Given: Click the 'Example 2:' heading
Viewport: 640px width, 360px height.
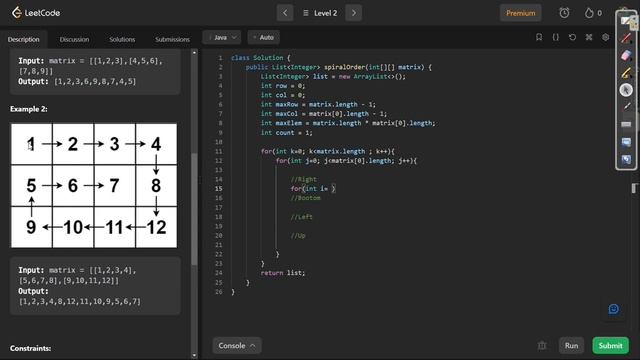Looking at the screenshot, I should tap(29, 109).
